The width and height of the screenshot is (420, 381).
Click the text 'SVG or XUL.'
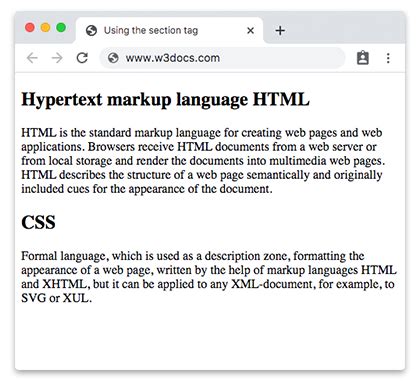point(57,298)
